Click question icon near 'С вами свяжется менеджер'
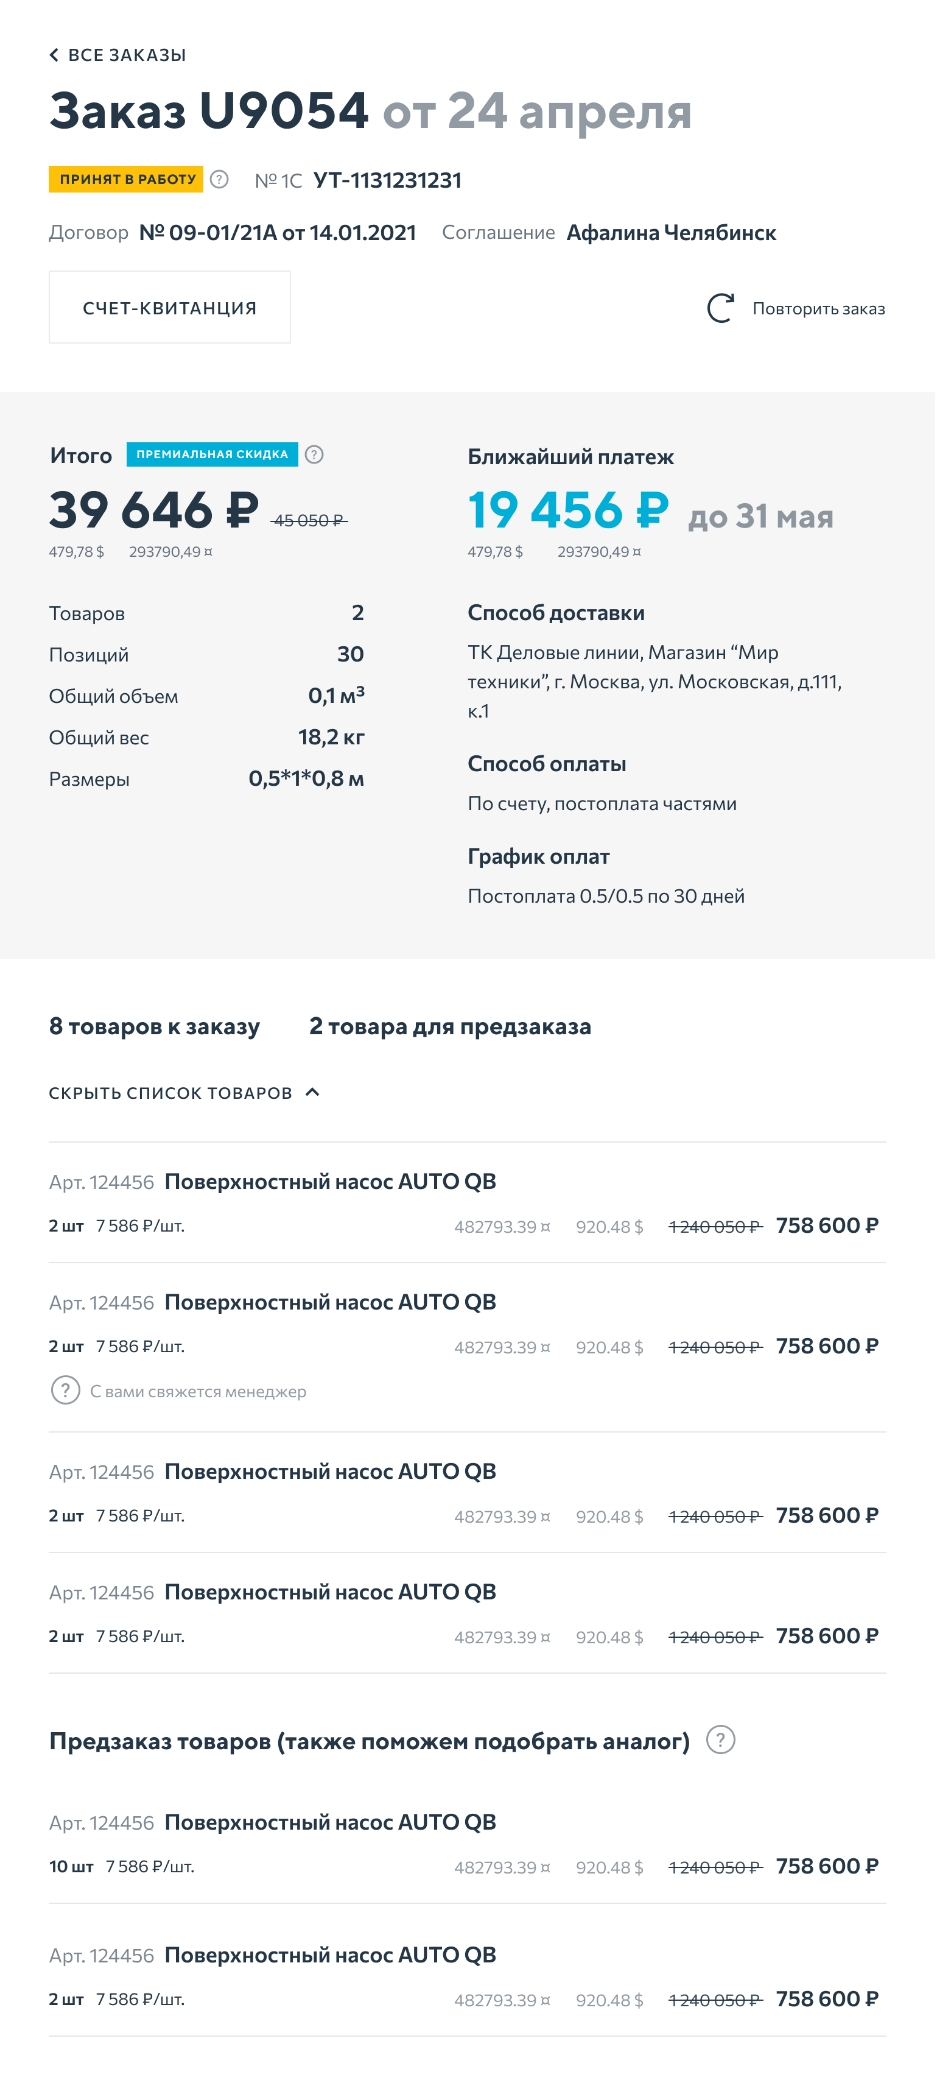This screenshot has width=940, height=2092. tap(65, 1390)
